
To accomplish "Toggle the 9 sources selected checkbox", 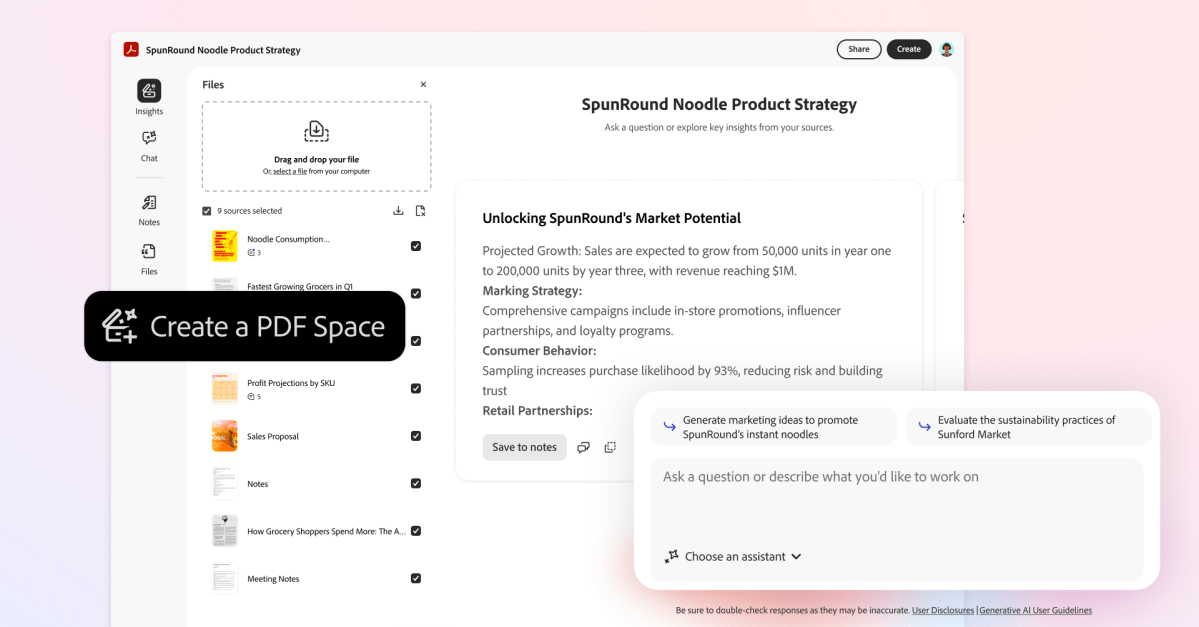I will coord(207,211).
